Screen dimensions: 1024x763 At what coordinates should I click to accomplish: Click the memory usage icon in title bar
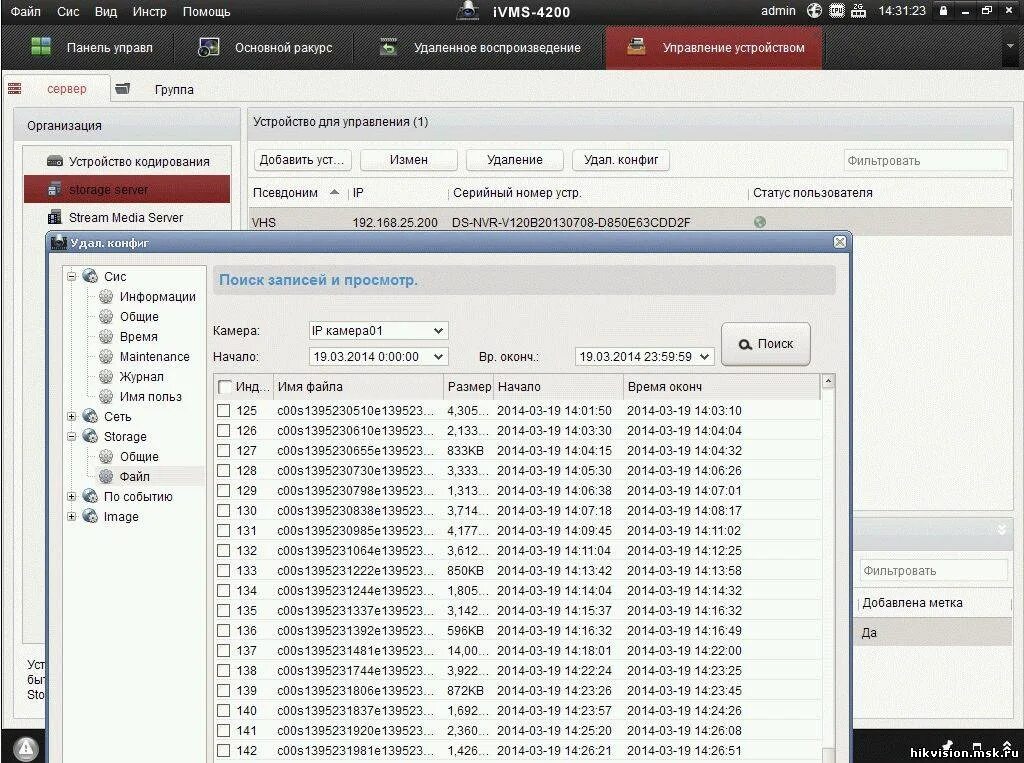click(x=859, y=10)
